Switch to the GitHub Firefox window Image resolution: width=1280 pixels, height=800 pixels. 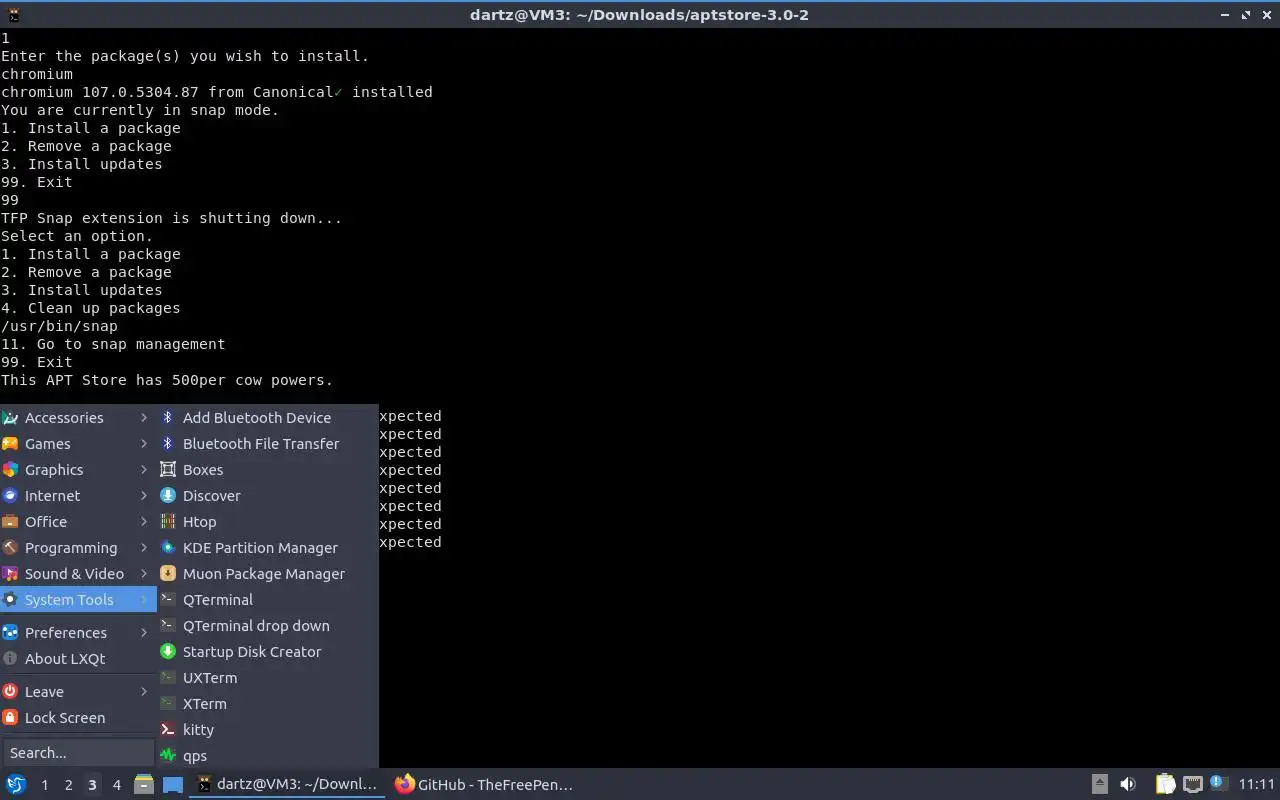pyautogui.click(x=484, y=784)
